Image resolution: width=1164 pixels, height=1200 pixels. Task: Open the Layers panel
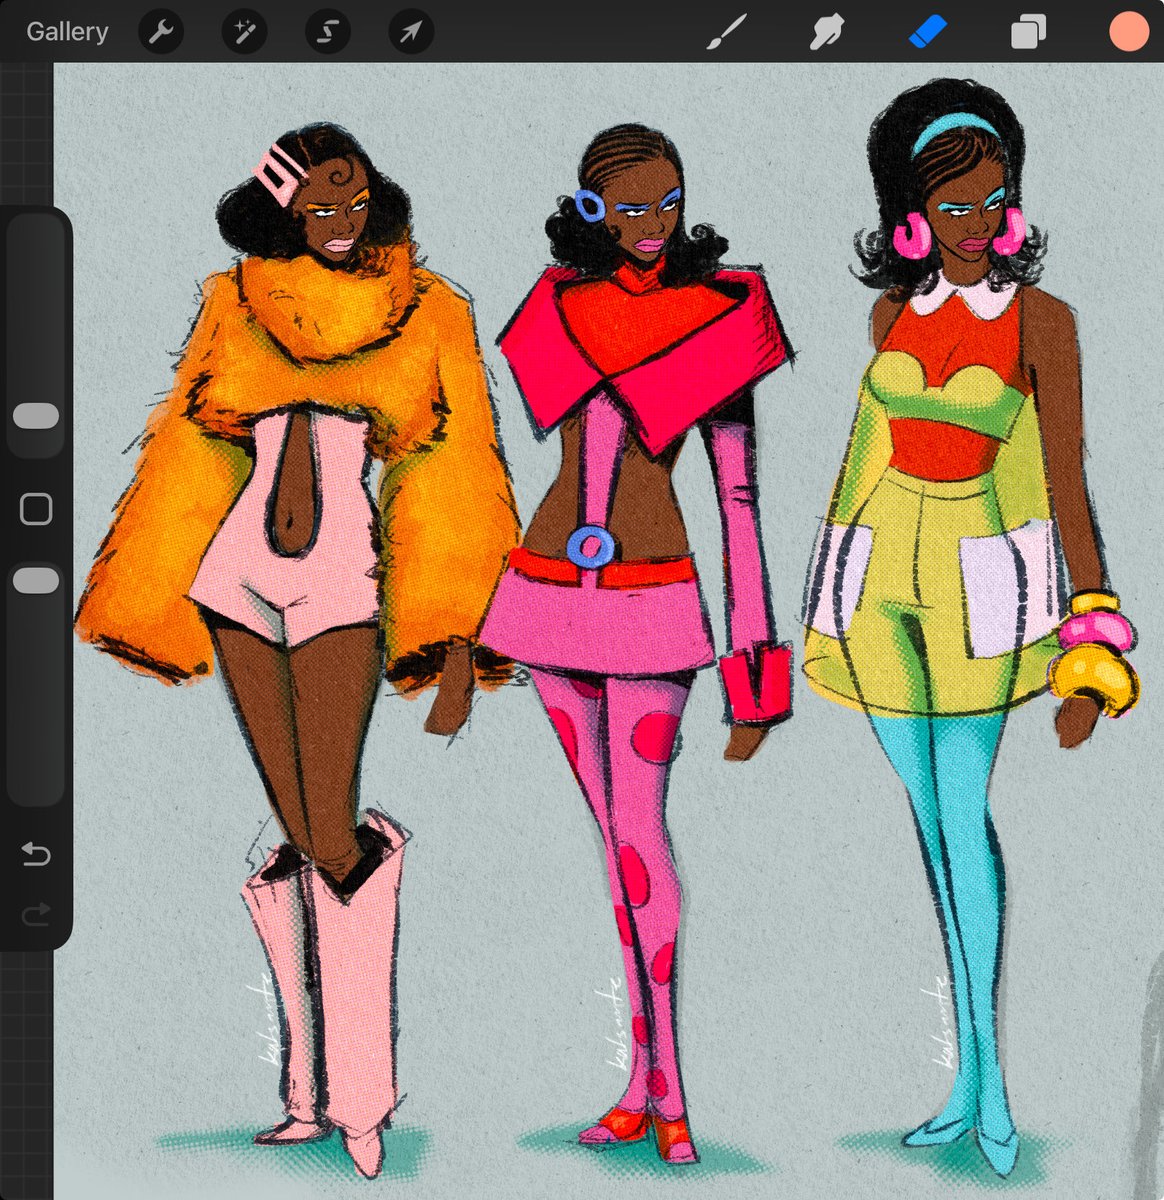1028,32
